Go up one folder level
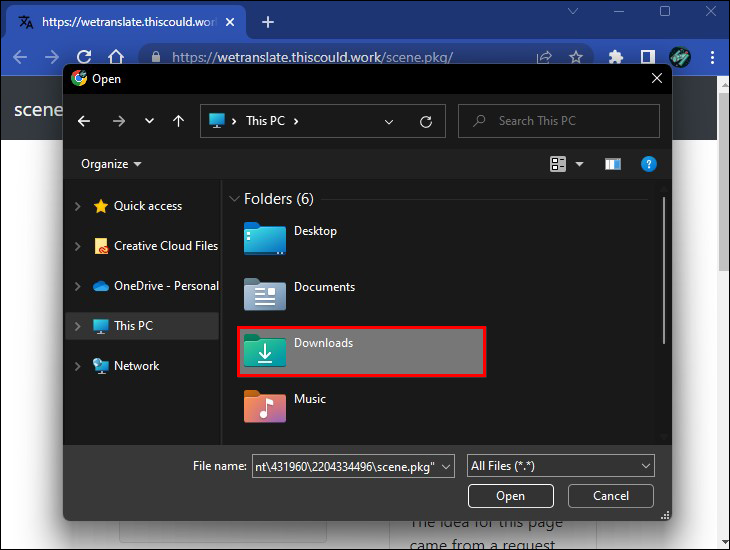Screen dimensions: 730x550 click(178, 121)
